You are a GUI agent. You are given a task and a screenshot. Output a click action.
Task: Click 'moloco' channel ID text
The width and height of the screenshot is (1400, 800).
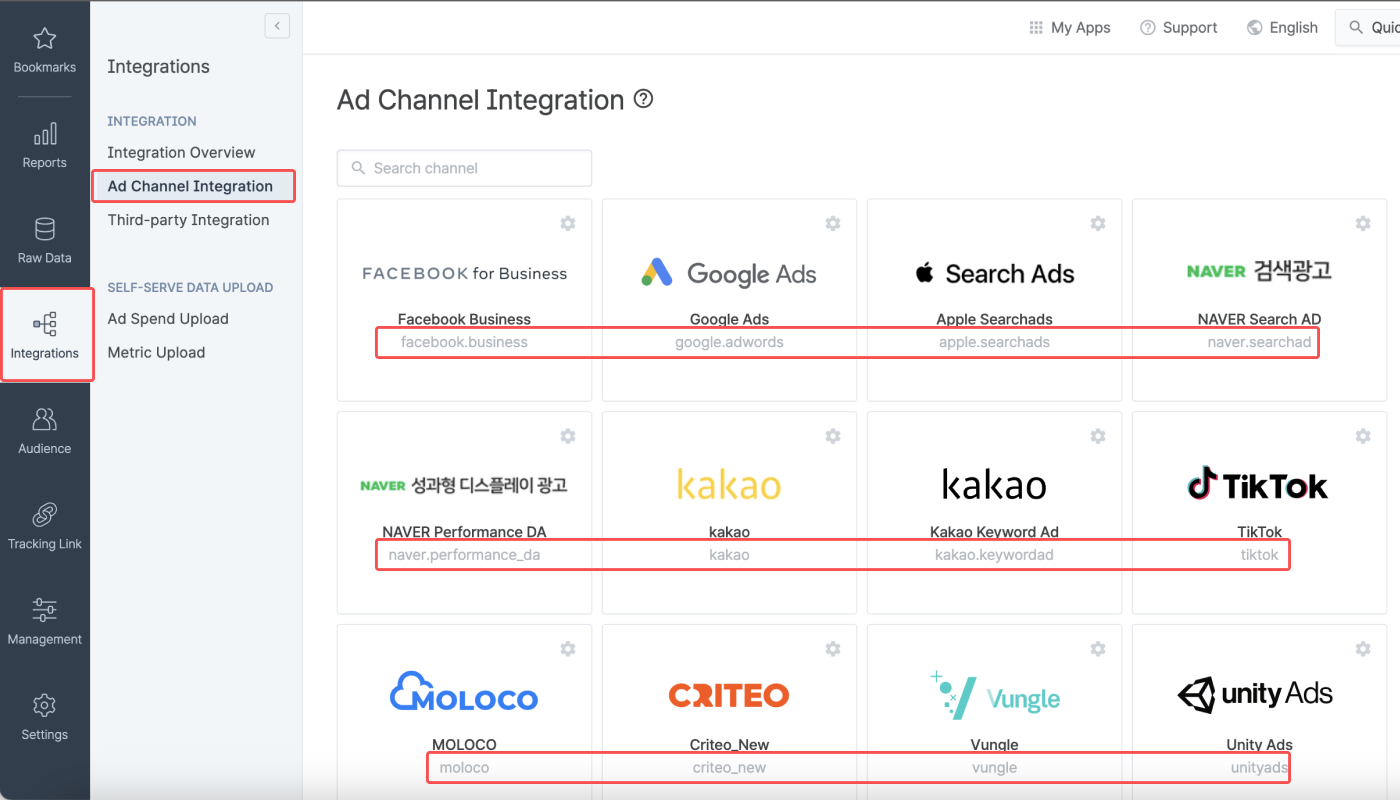click(x=464, y=767)
